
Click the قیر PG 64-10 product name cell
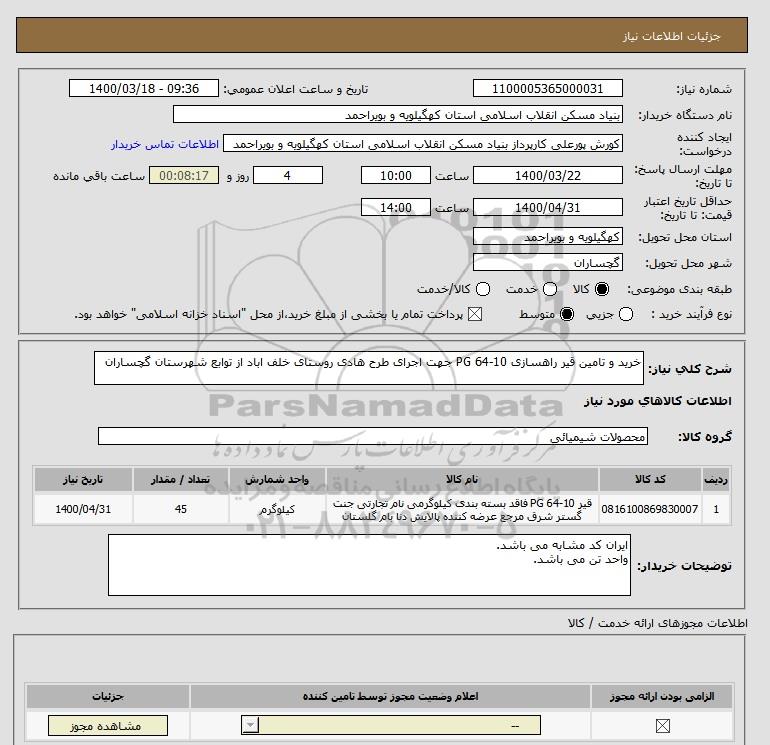462,509
